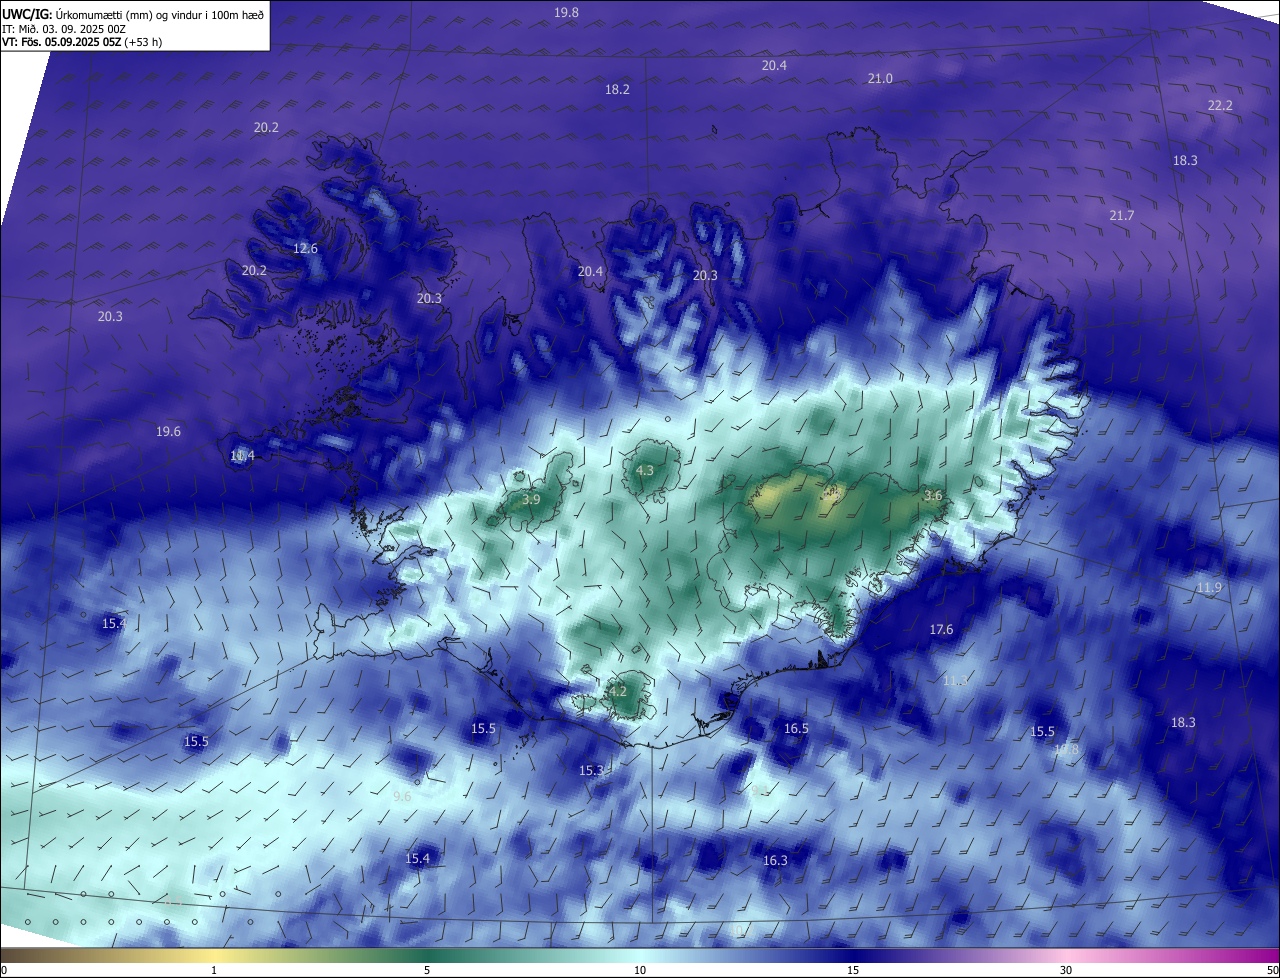Viewport: 1280px width, 978px height.
Task: Click the value label 22.2
Action: [1220, 105]
